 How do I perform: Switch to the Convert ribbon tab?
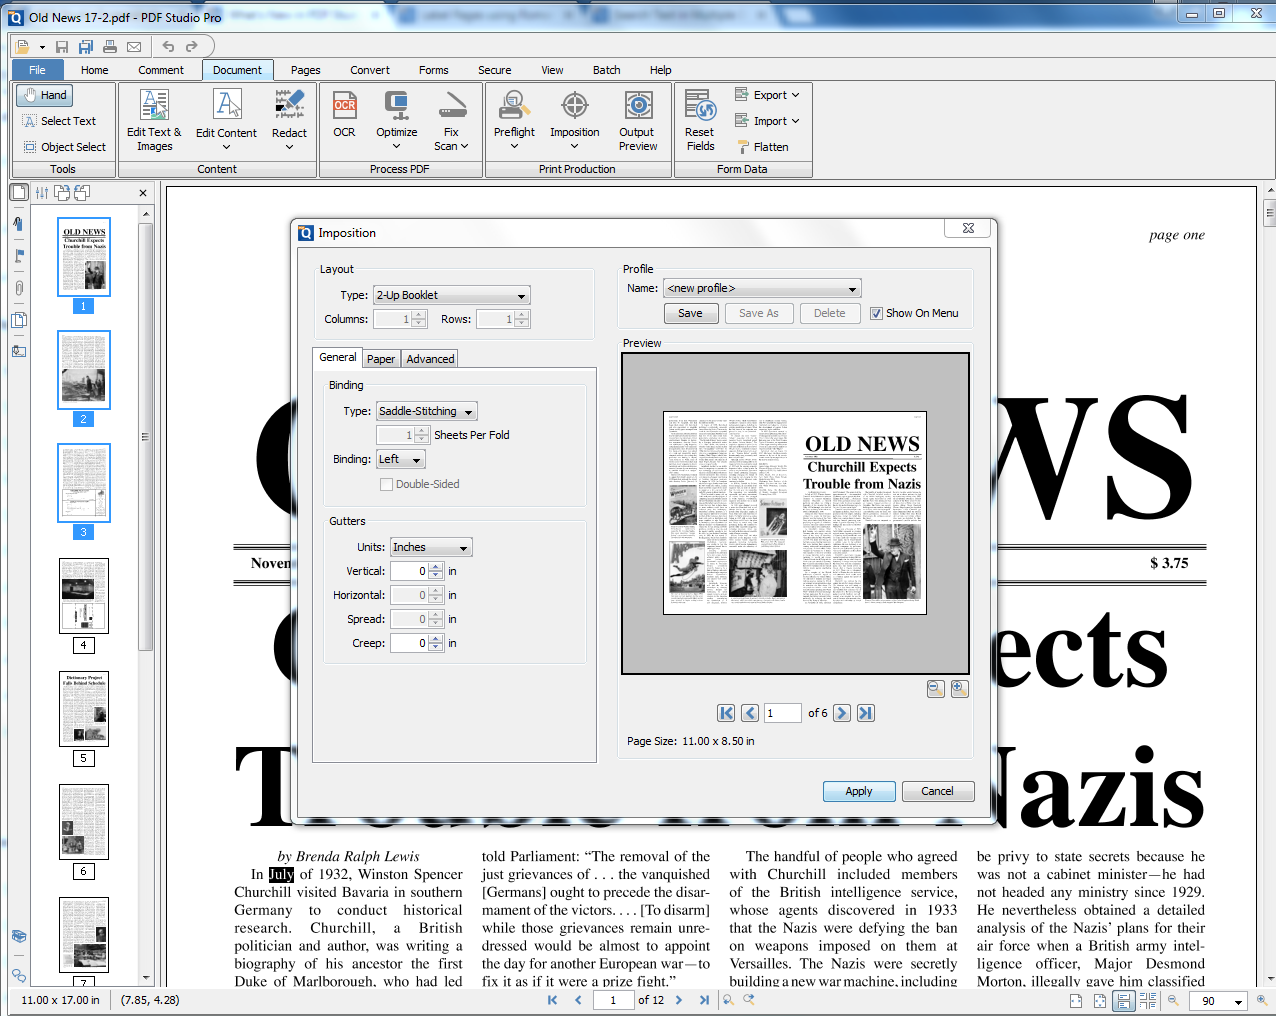(x=370, y=70)
